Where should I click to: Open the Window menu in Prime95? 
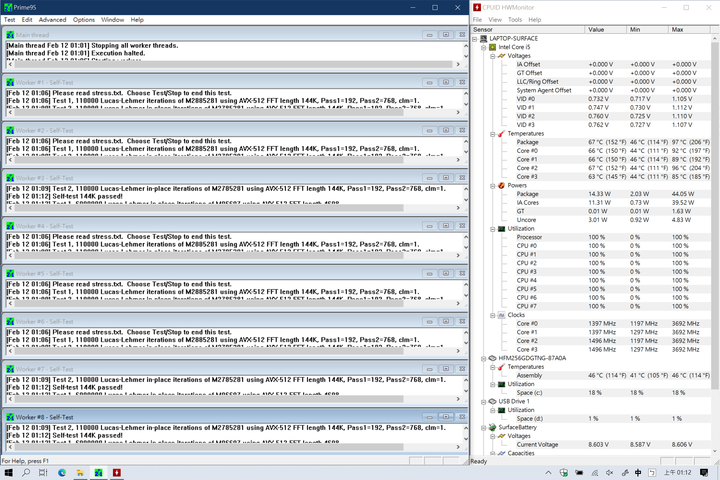[x=112, y=20]
